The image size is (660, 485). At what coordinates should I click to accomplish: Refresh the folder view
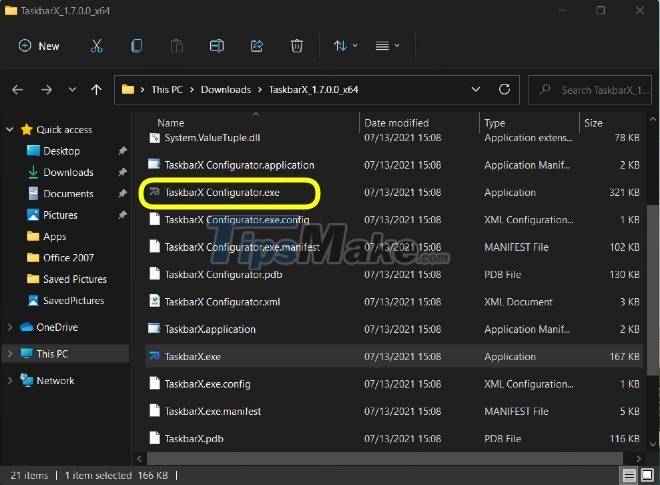[504, 90]
